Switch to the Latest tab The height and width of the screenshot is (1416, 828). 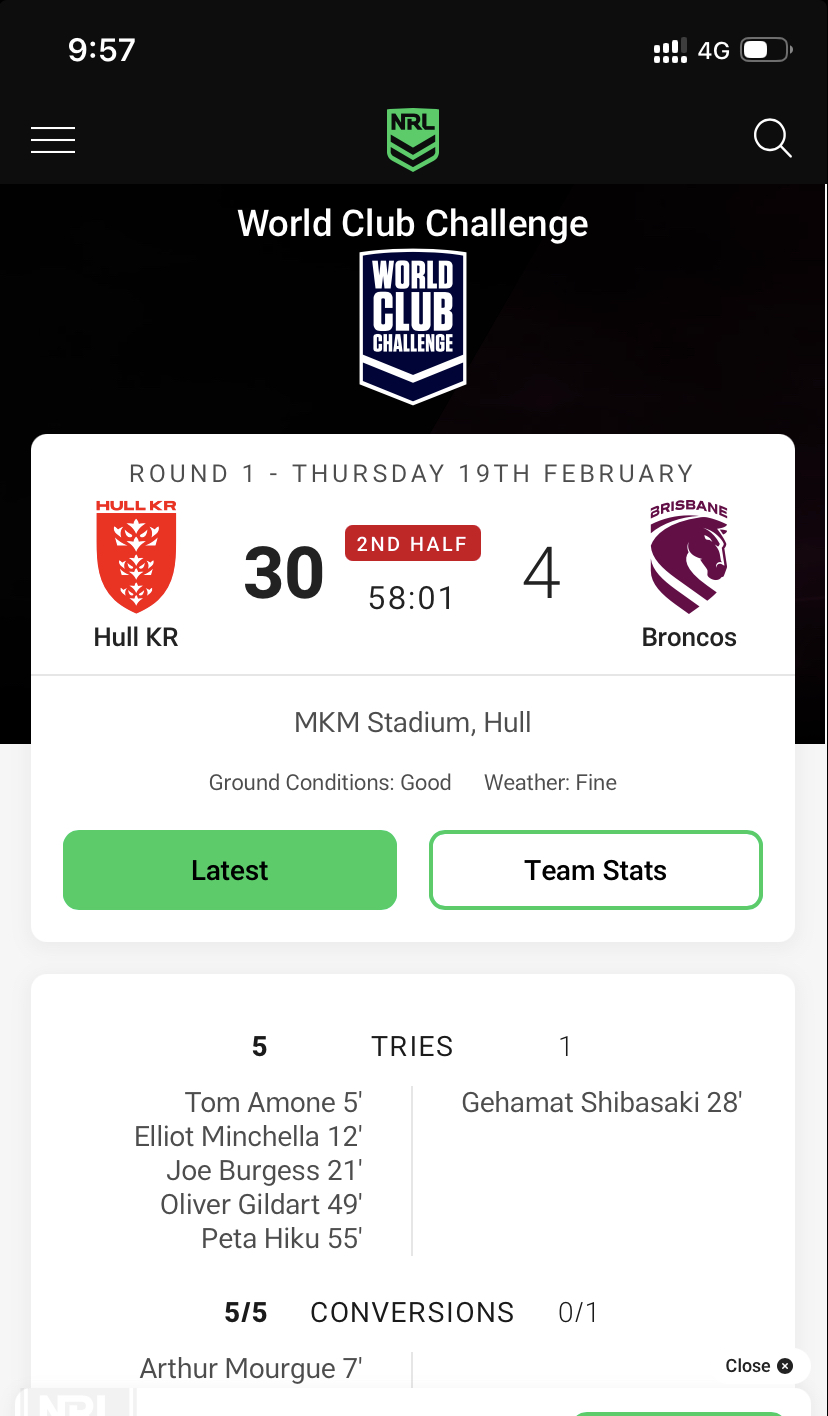click(x=230, y=870)
